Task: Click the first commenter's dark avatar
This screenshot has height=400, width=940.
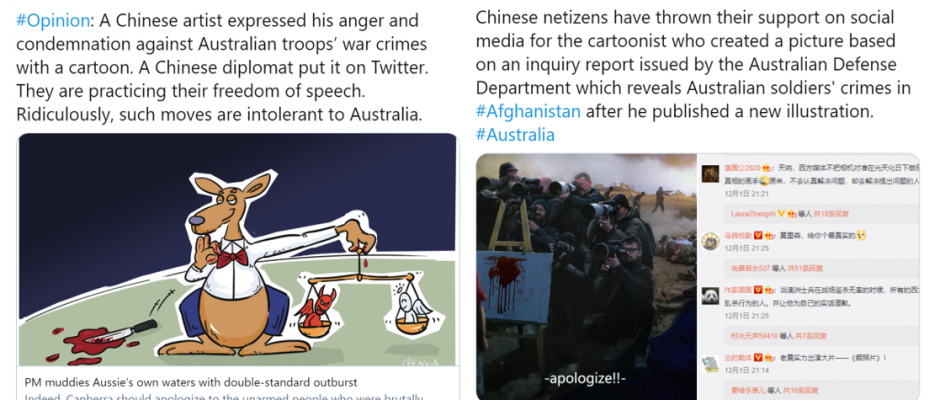Action: [x=710, y=174]
